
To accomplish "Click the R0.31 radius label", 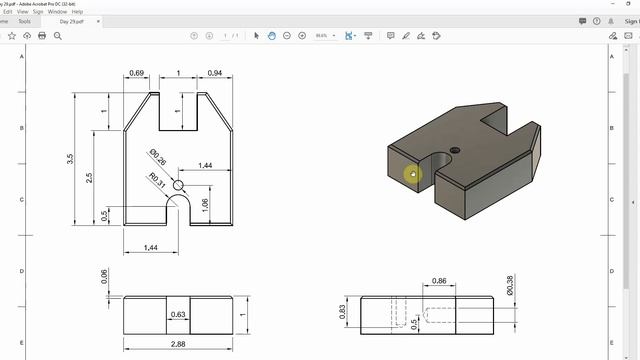I will (157, 180).
